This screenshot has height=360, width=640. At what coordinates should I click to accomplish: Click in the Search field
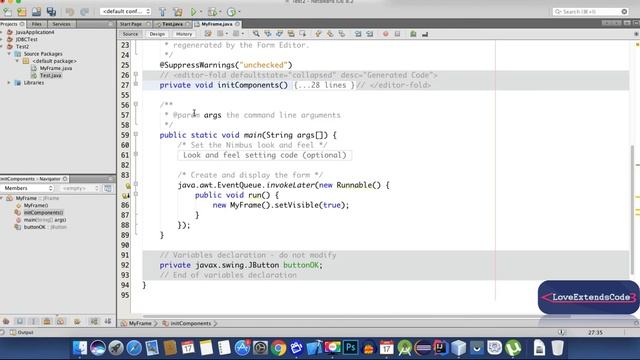tap(590, 12)
